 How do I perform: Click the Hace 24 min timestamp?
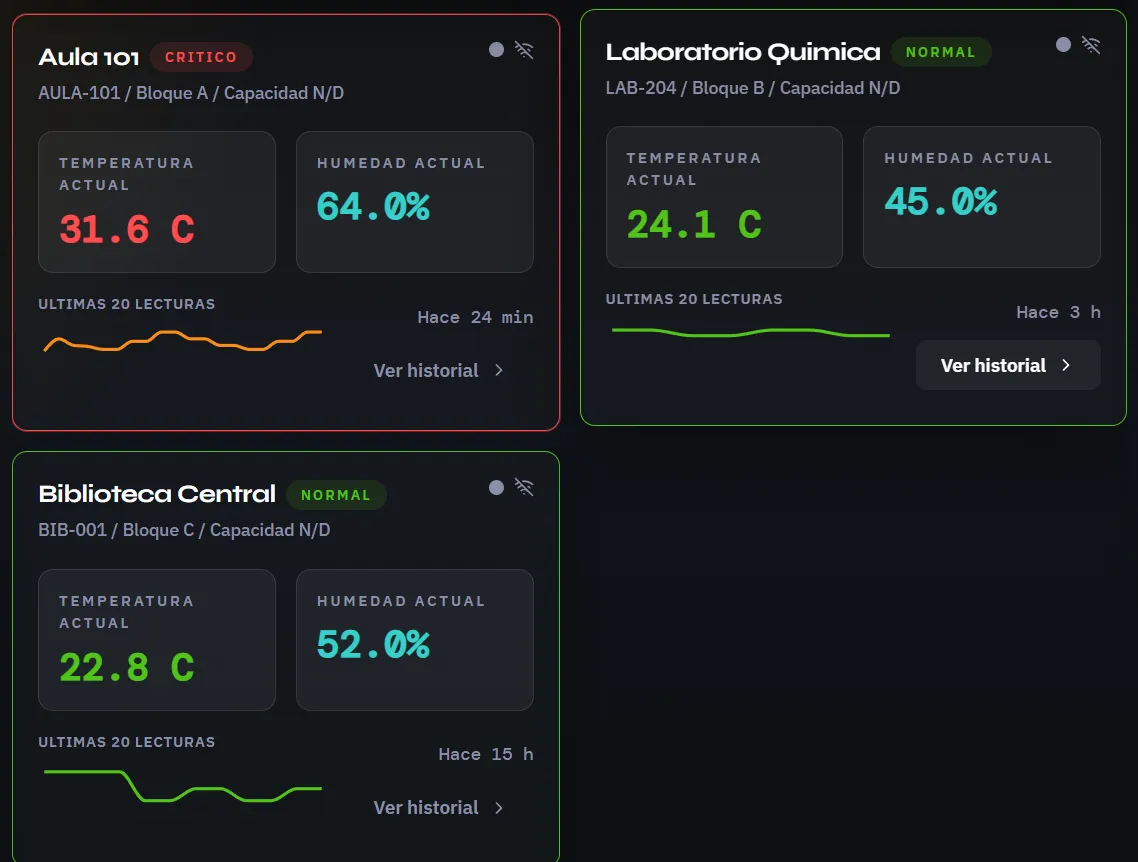pos(475,317)
